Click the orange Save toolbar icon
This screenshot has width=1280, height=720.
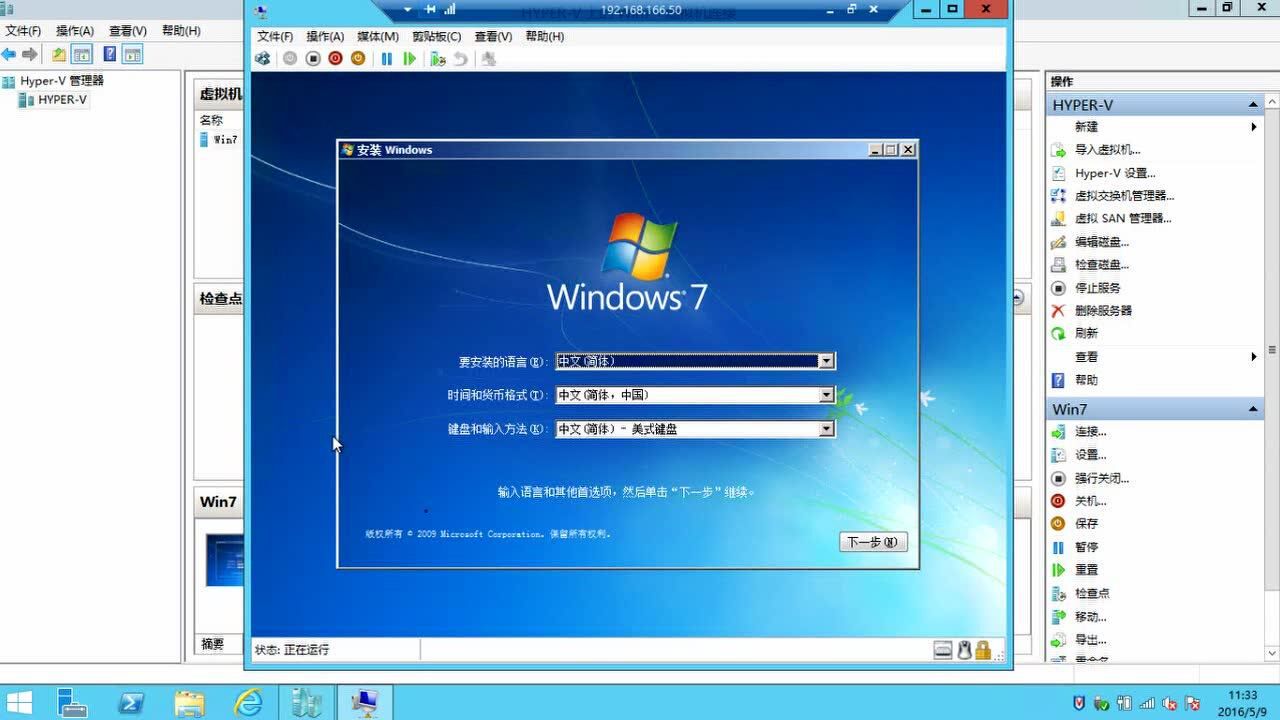[358, 59]
